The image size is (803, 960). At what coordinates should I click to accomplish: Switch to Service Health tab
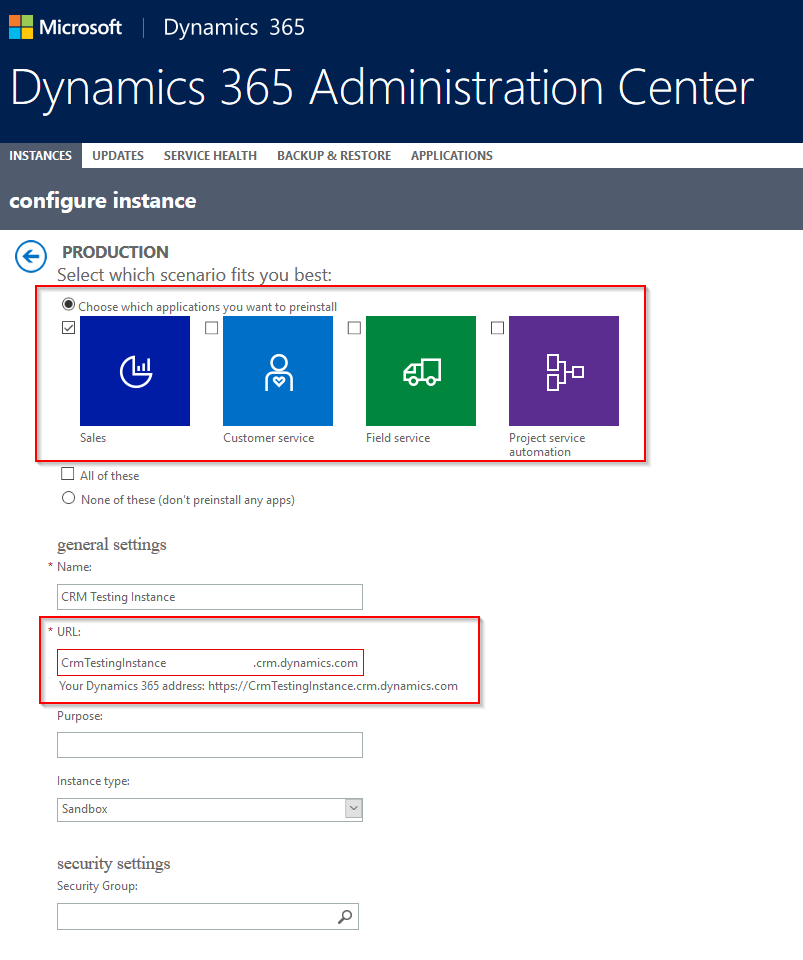[210, 156]
